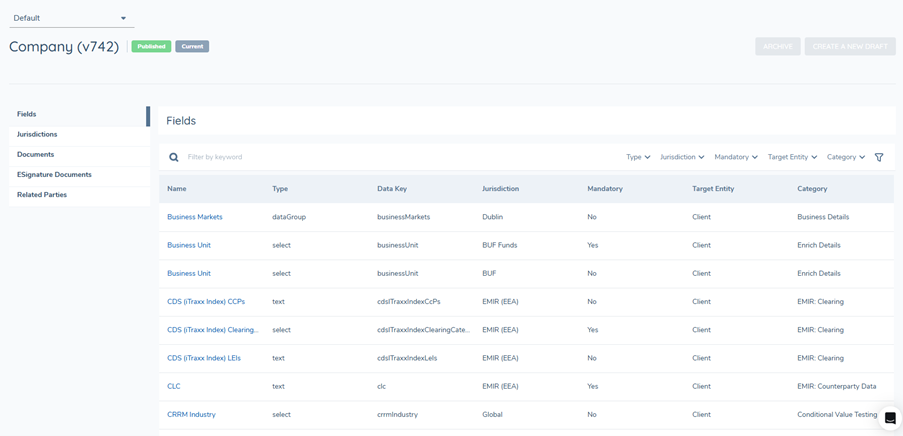Click the search magnifier icon

174,157
